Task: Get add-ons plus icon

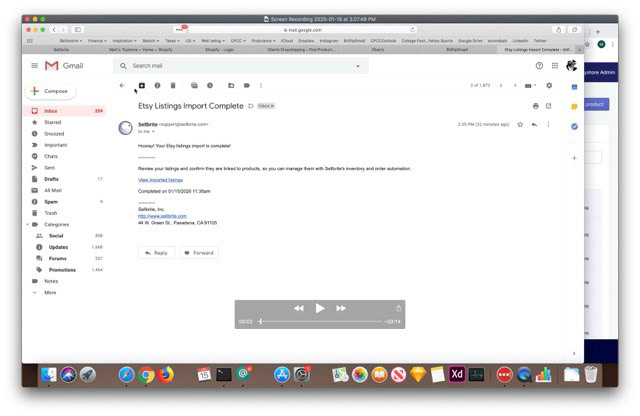Action: pos(574,158)
